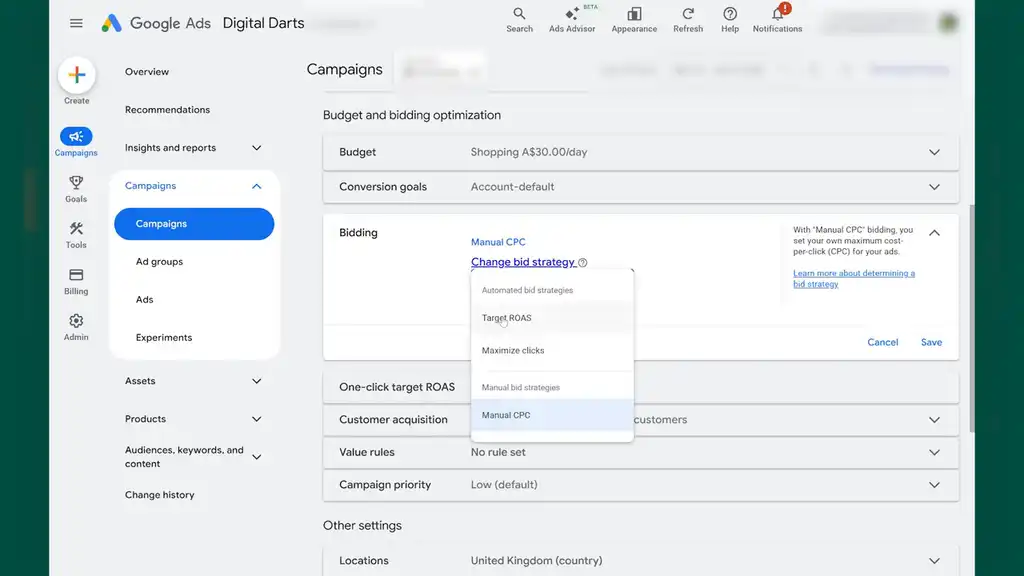Open the Search tool in top bar
The image size is (1024, 576).
pyautogui.click(x=519, y=20)
